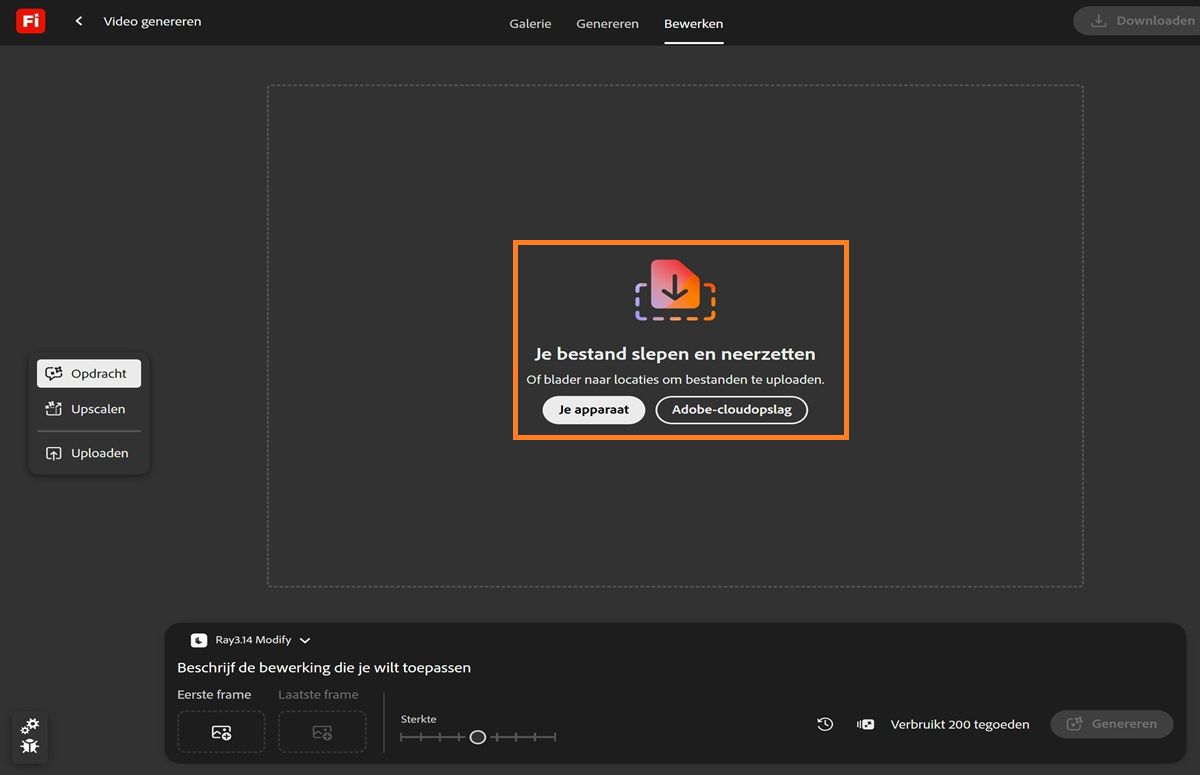The image size is (1200, 775).
Task: Open the Uploaden tool
Action: point(89,452)
